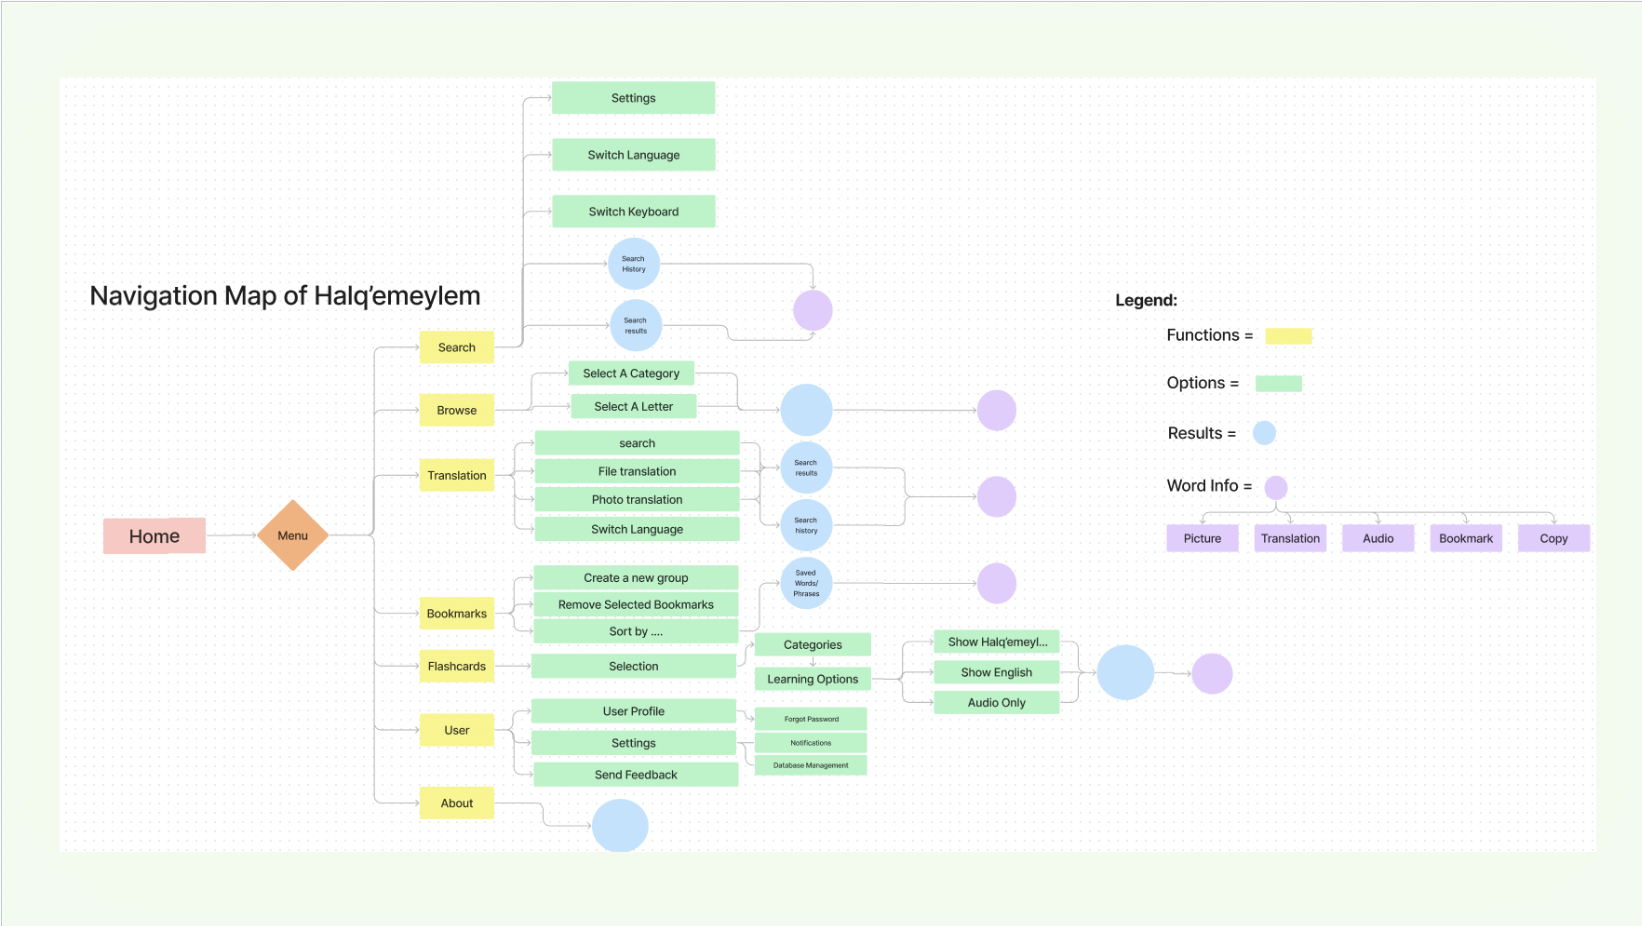1642x926 pixels.
Task: Select the yellow Translation function box
Action: [457, 475]
